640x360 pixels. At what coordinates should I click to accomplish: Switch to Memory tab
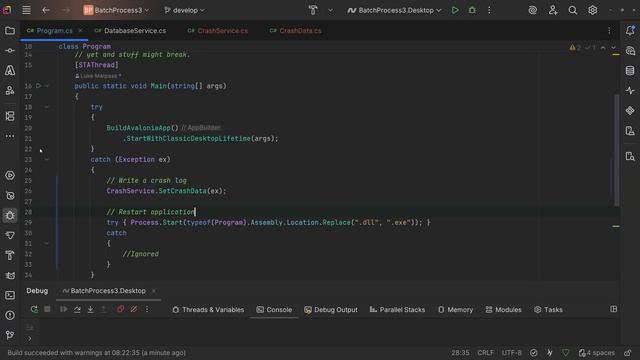tap(456, 310)
